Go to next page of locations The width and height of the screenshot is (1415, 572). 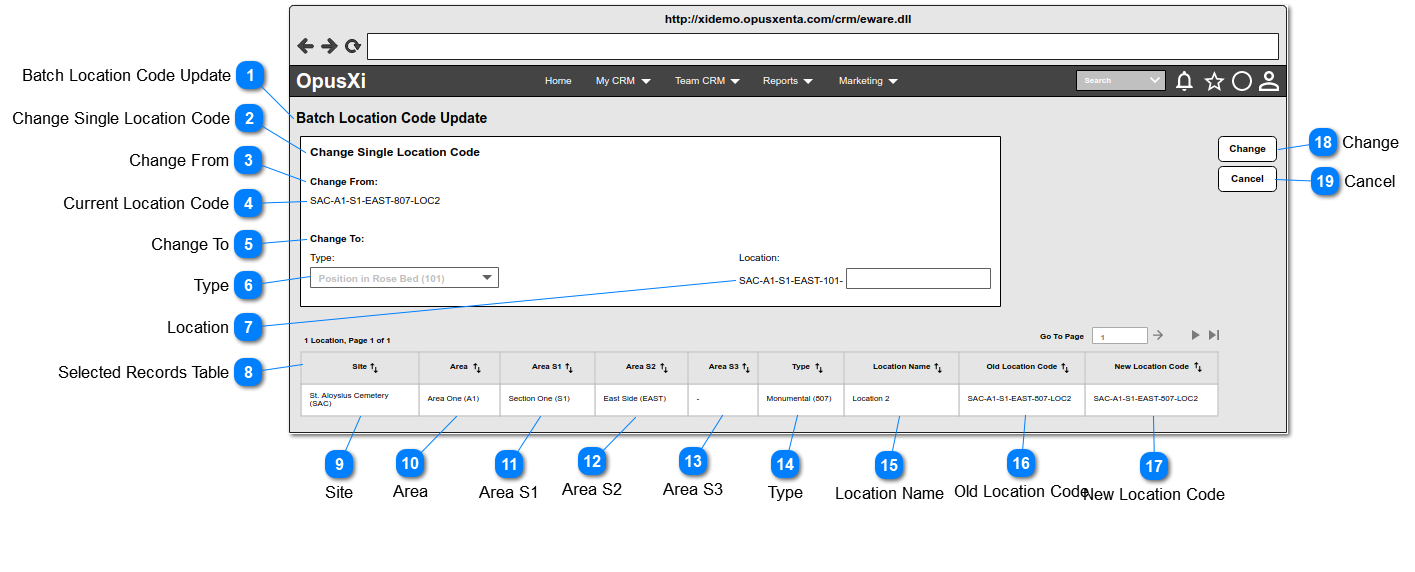[1195, 335]
